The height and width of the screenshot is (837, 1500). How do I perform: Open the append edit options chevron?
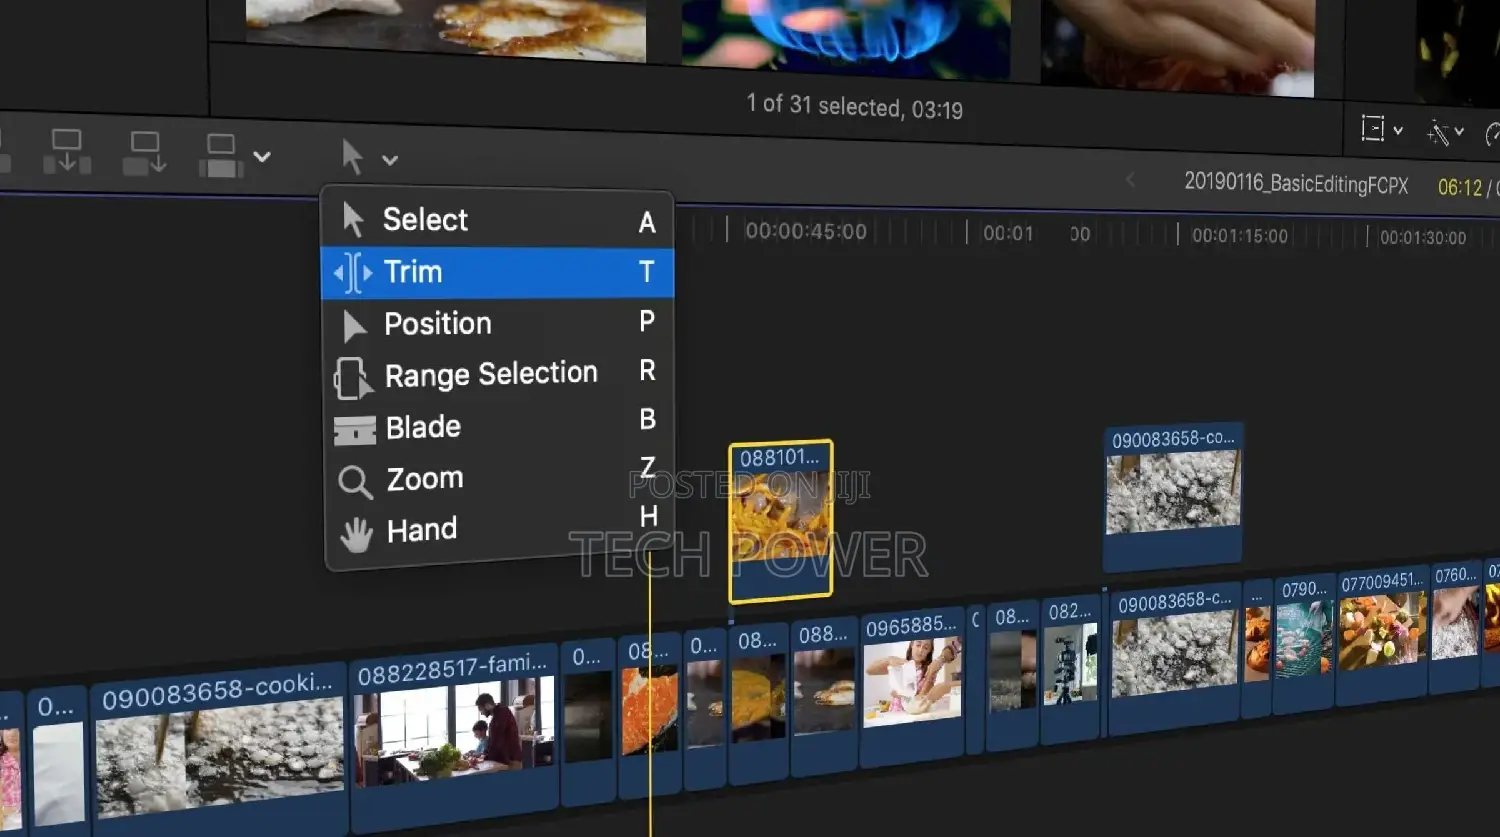click(262, 157)
